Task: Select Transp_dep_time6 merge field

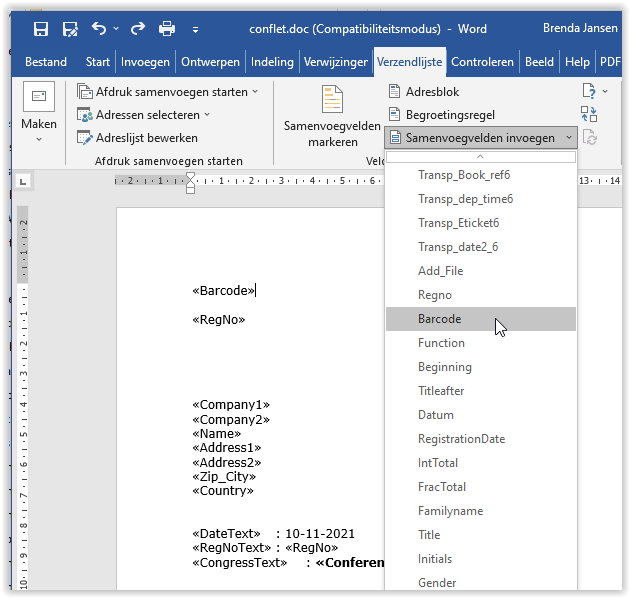Action: tap(481, 199)
